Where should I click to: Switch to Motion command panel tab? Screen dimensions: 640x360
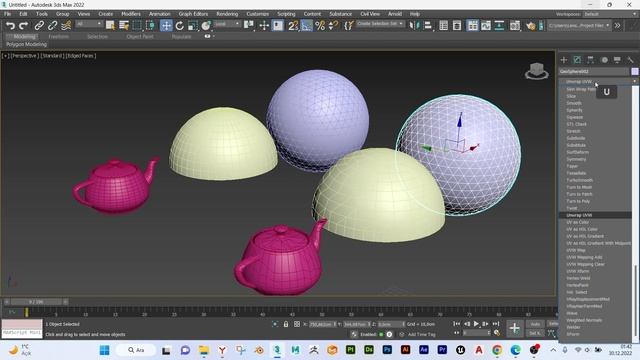click(604, 60)
